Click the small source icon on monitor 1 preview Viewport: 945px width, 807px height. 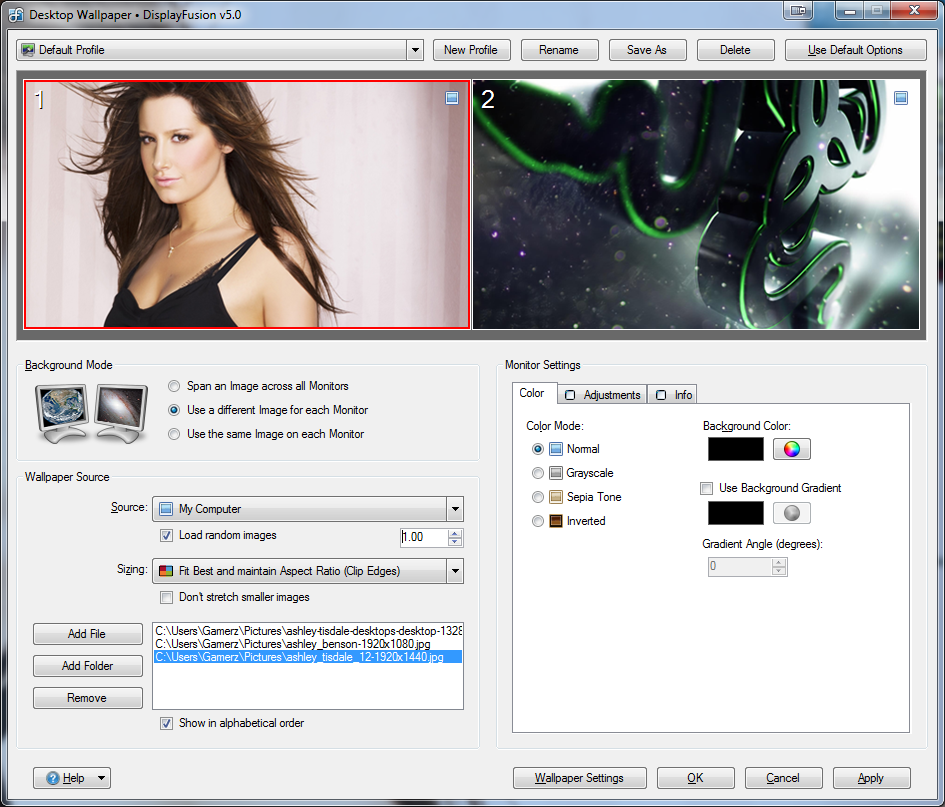(452, 98)
